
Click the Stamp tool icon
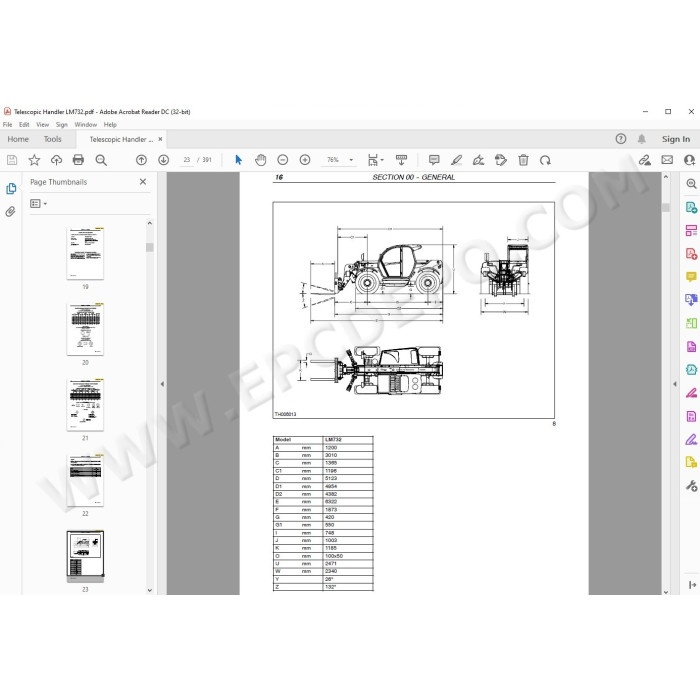click(x=501, y=160)
